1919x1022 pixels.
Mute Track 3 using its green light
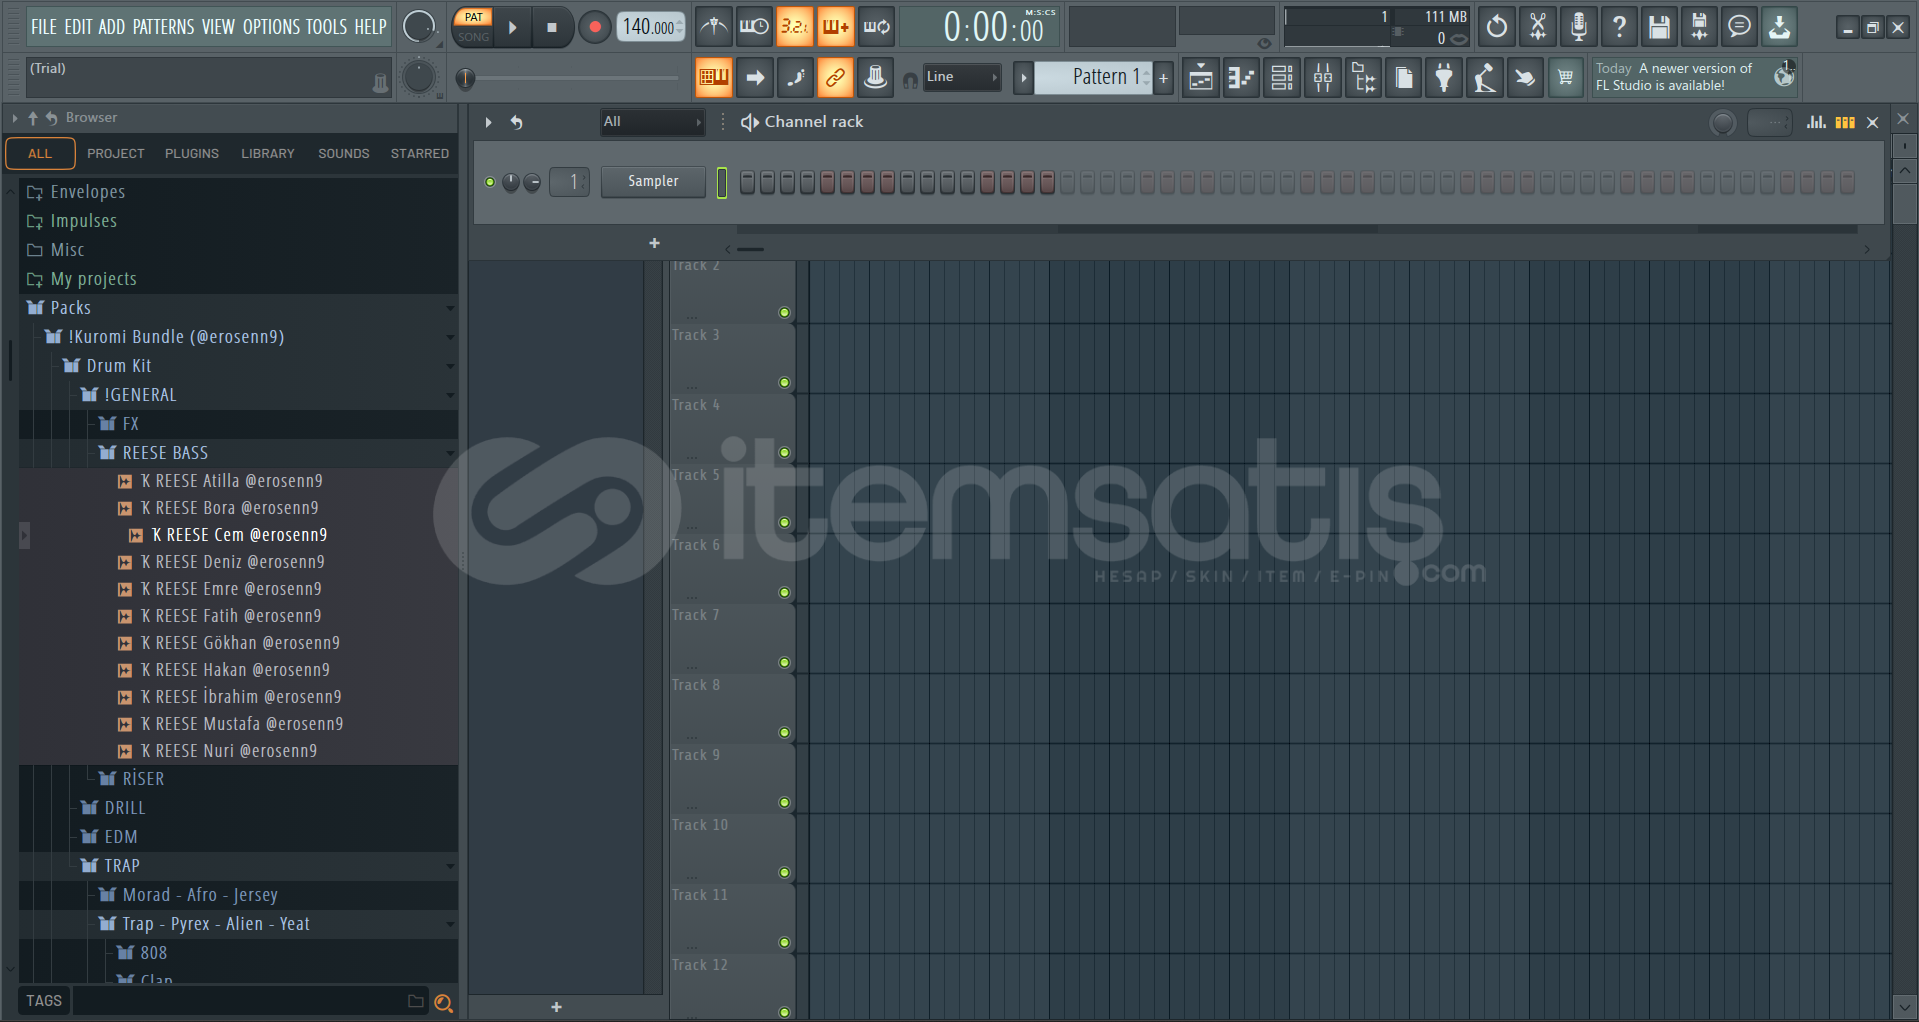(784, 383)
